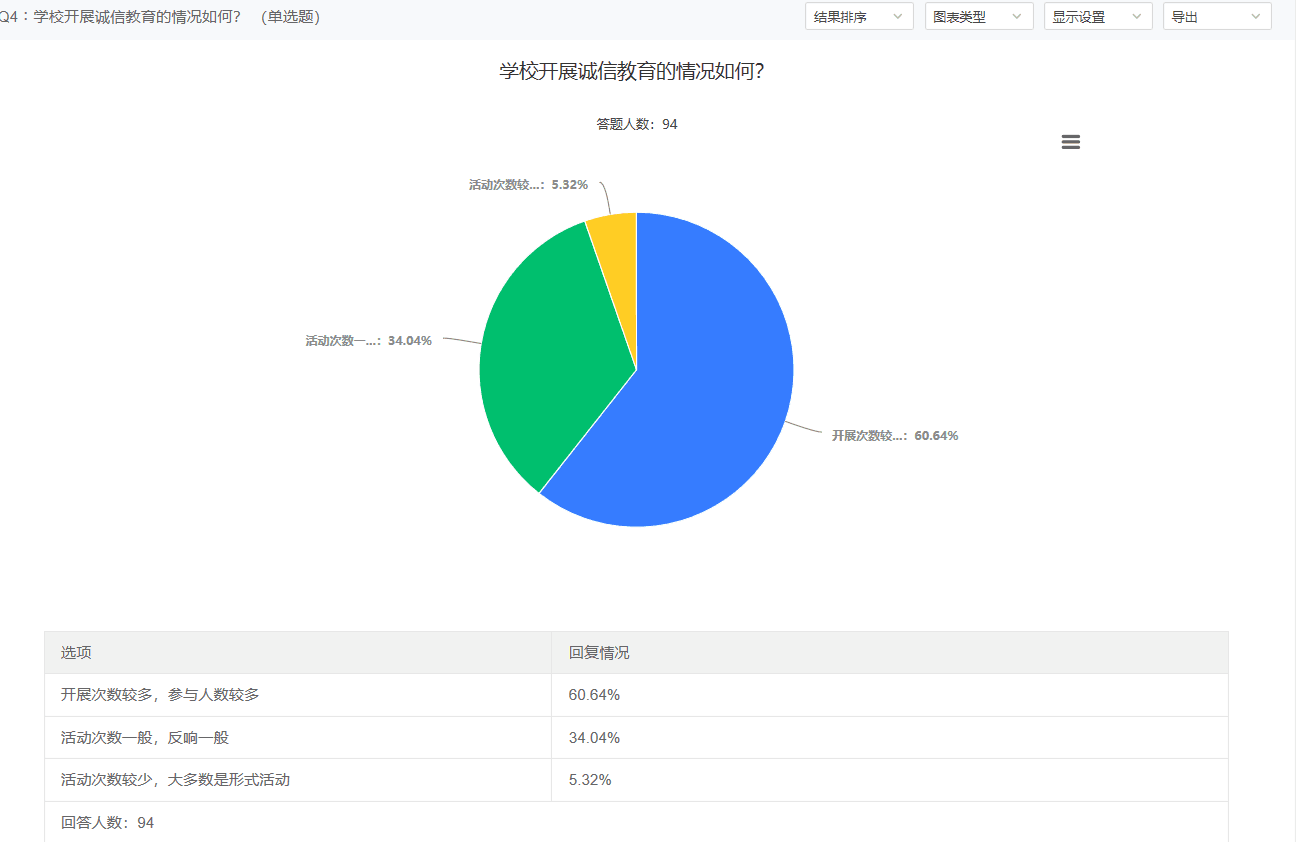Open the 图表类型 dropdown

tap(979, 16)
